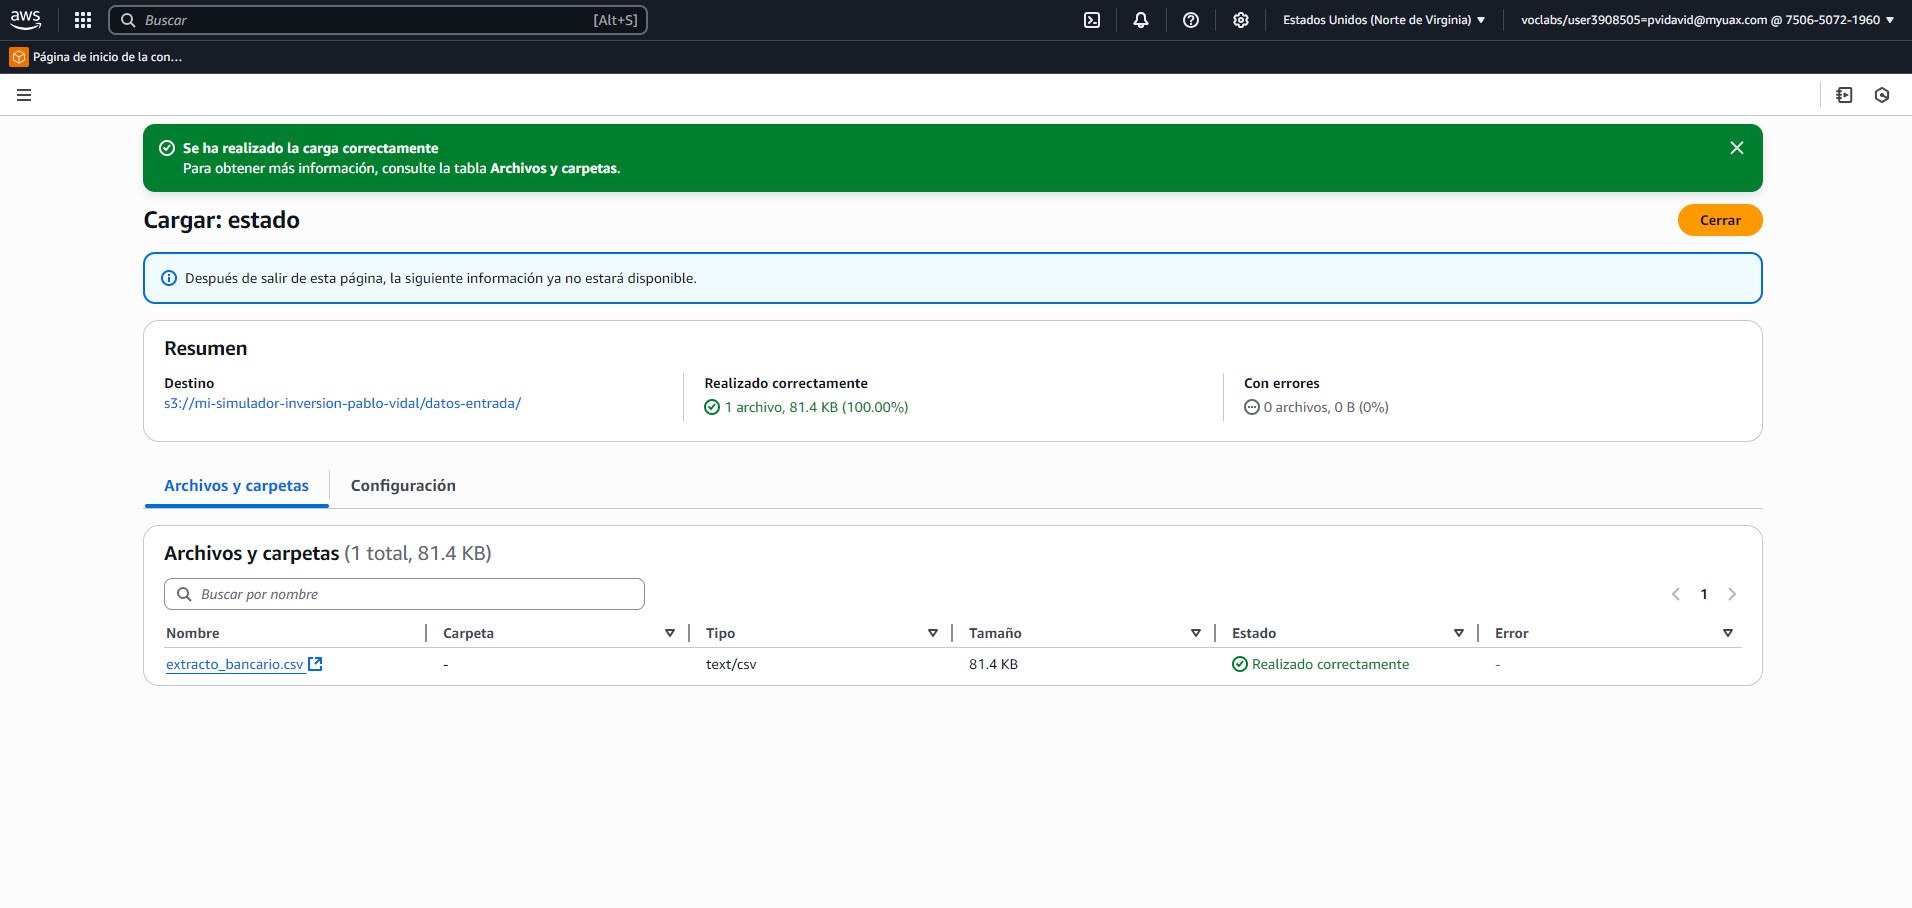This screenshot has width=1912, height=908.
Task: Go to next page of files
Action: 1732,594
